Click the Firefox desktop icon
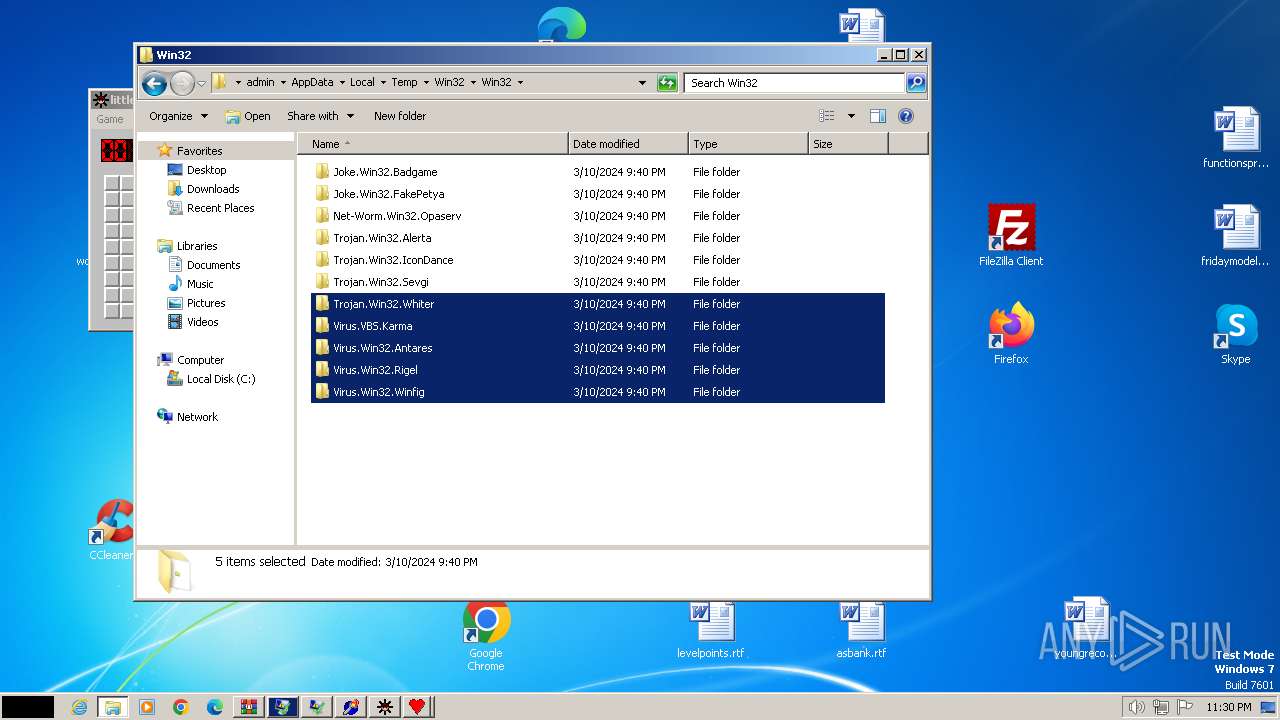This screenshot has width=1280, height=720. point(1011,333)
